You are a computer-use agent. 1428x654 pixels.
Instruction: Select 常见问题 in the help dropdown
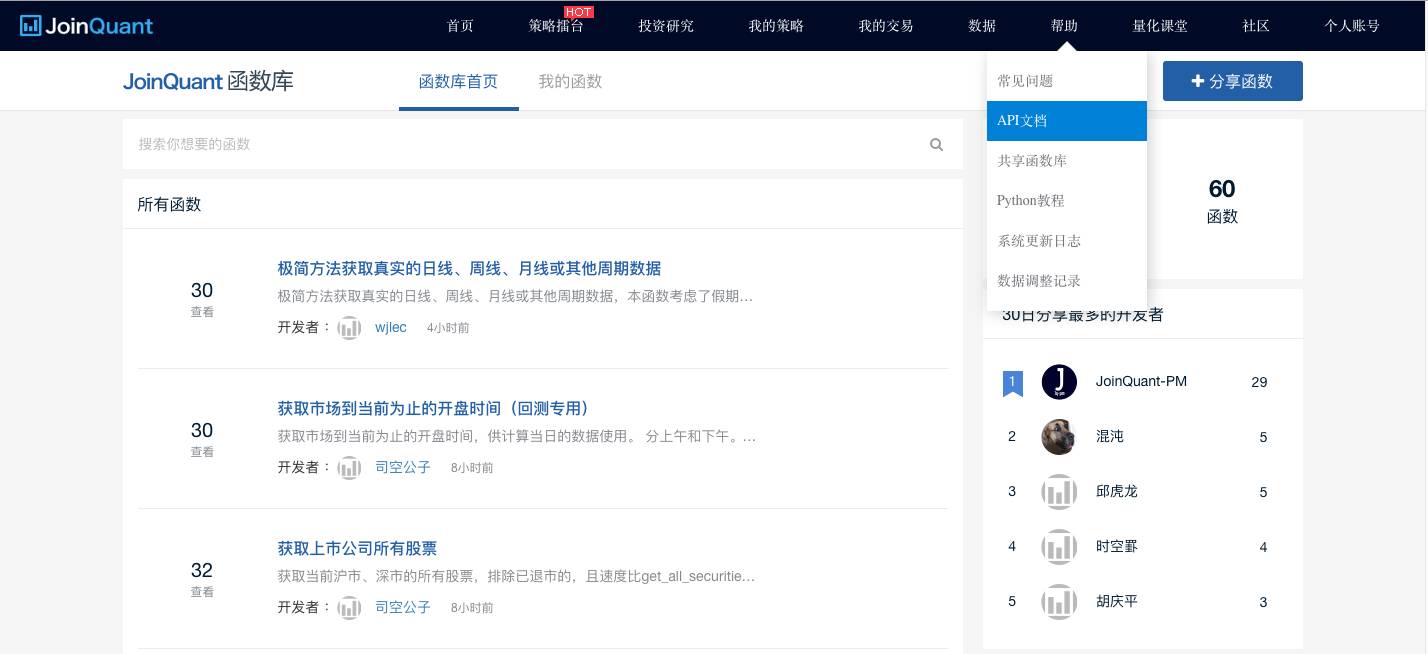pyautogui.click(x=1067, y=81)
